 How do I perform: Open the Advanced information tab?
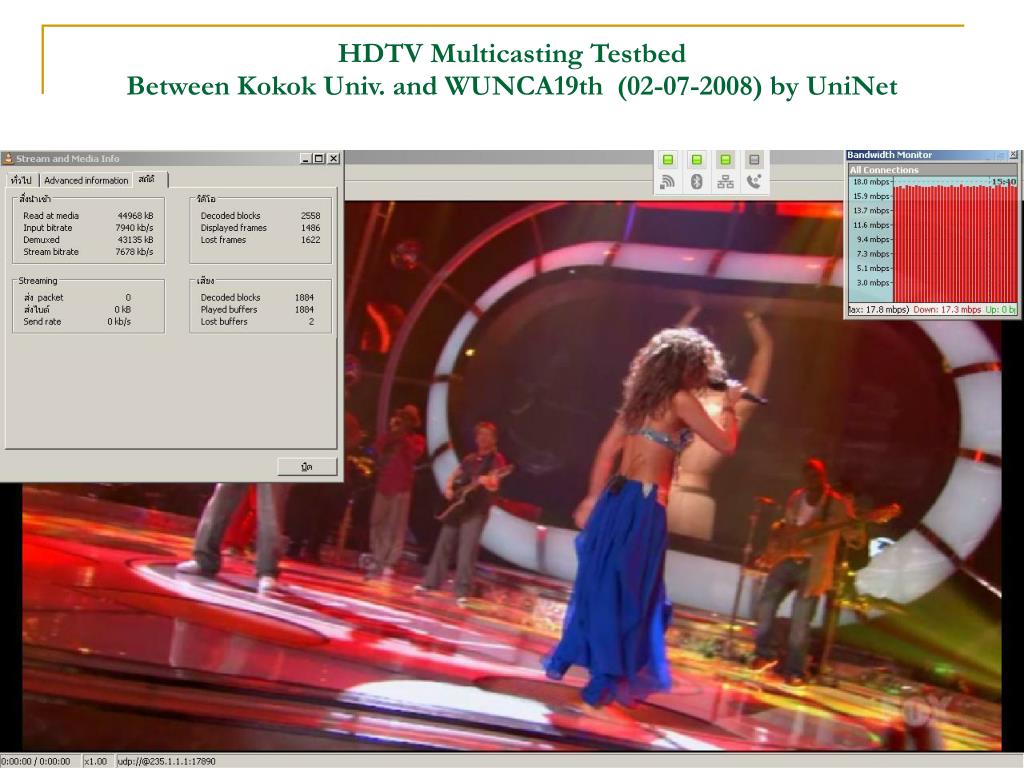pyautogui.click(x=86, y=180)
